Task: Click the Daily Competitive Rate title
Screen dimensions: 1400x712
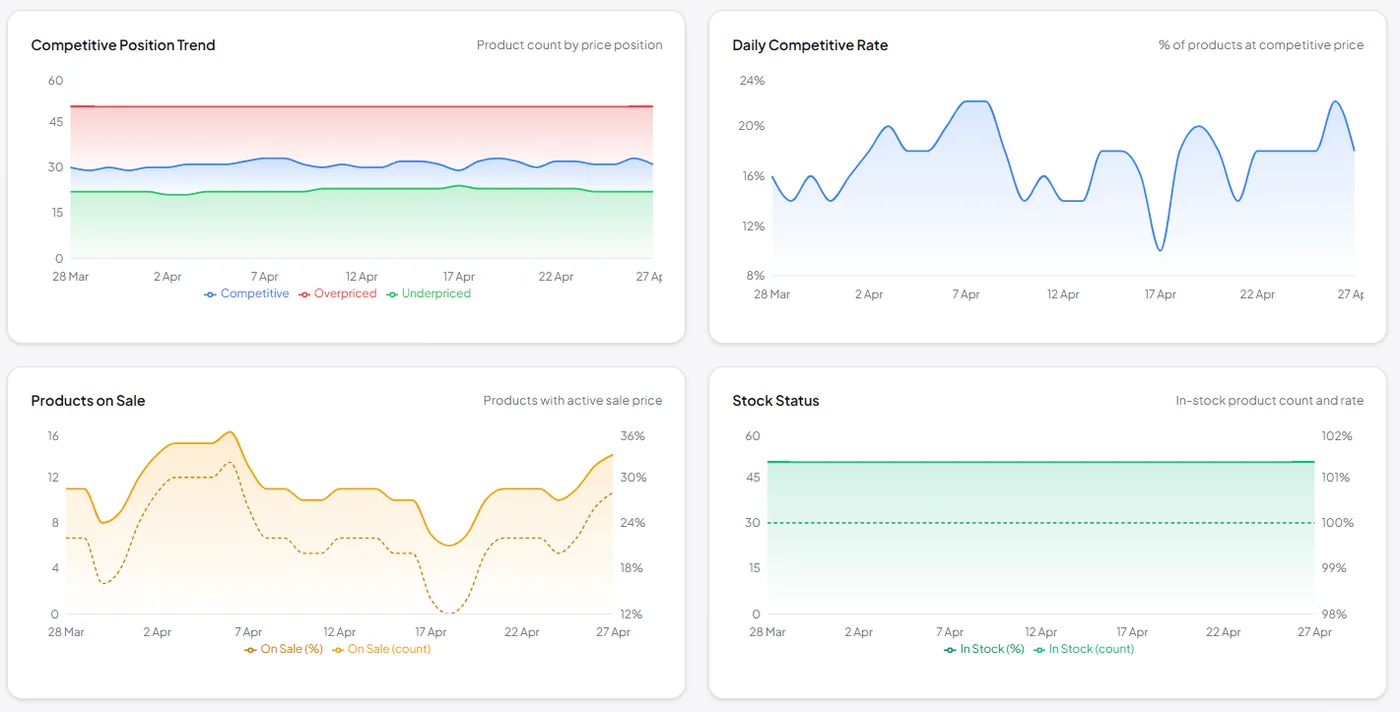Action: click(x=810, y=45)
